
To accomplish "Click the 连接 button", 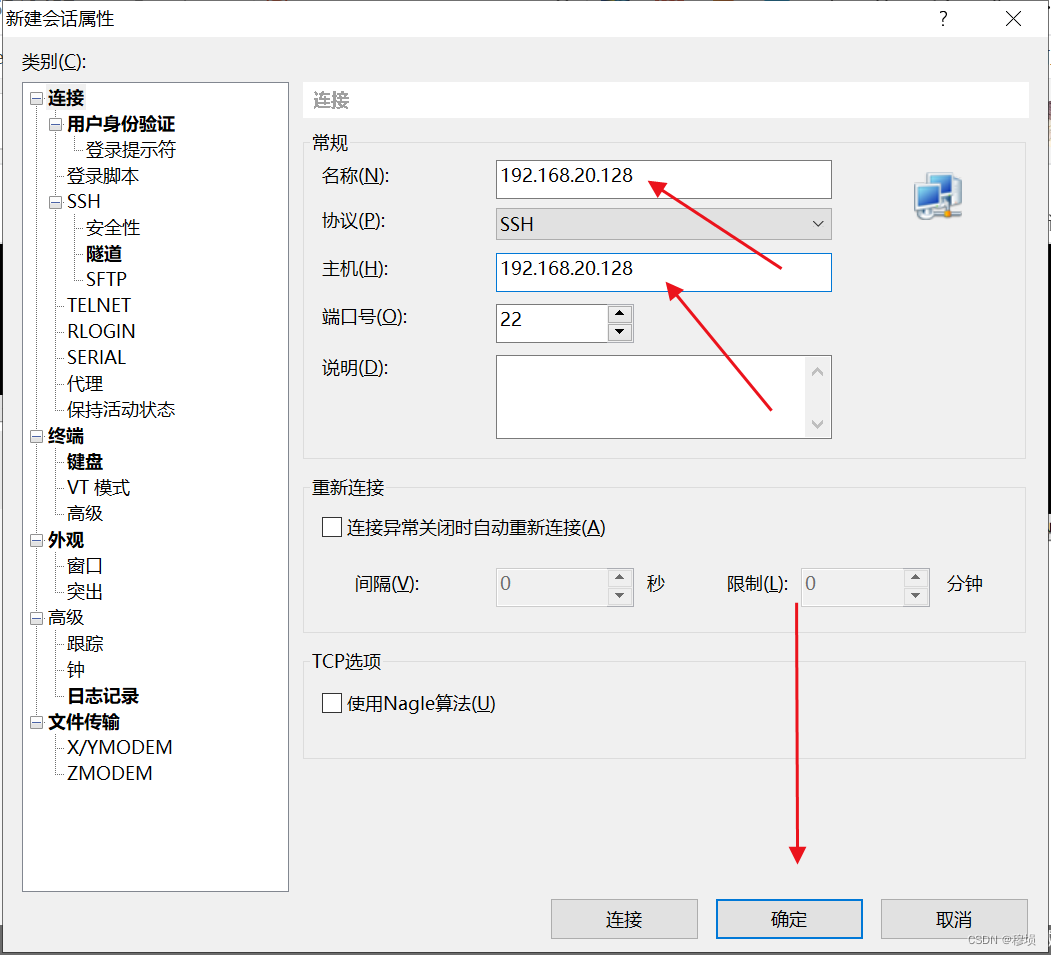I will point(623,918).
